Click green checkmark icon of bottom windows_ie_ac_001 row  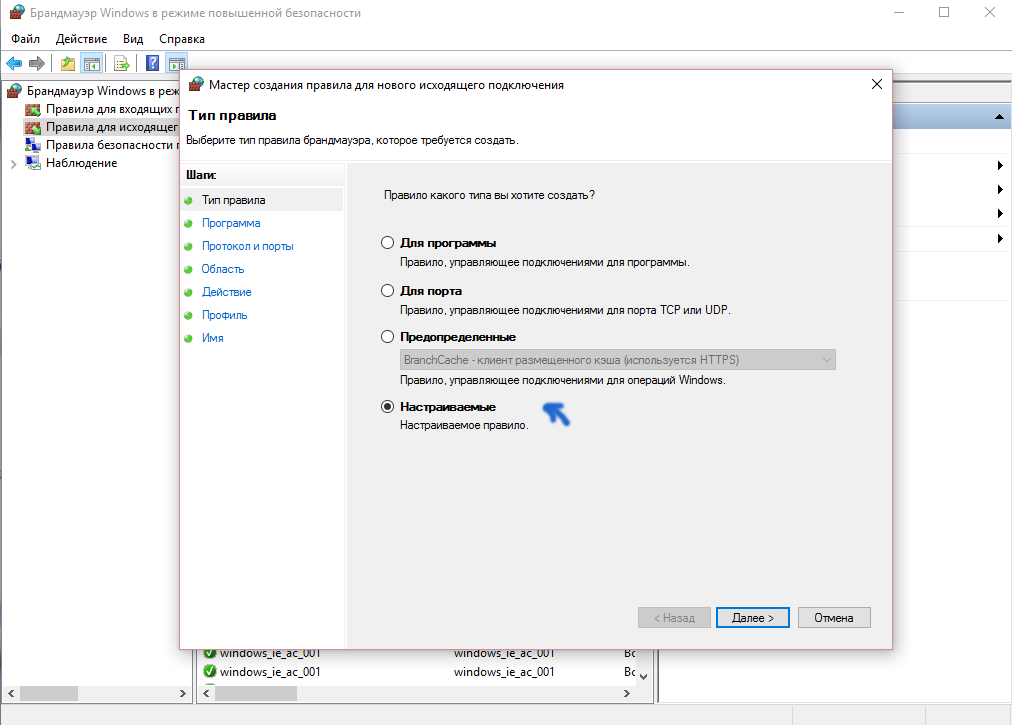pyautogui.click(x=210, y=671)
